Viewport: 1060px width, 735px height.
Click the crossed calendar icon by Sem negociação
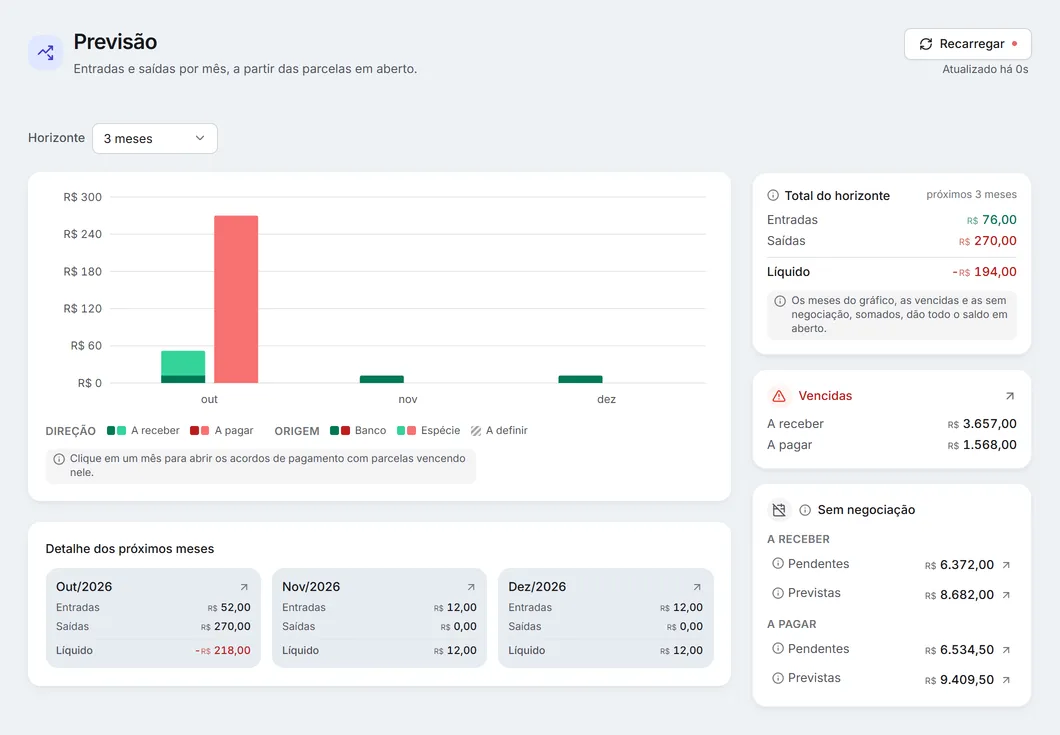tap(779, 510)
